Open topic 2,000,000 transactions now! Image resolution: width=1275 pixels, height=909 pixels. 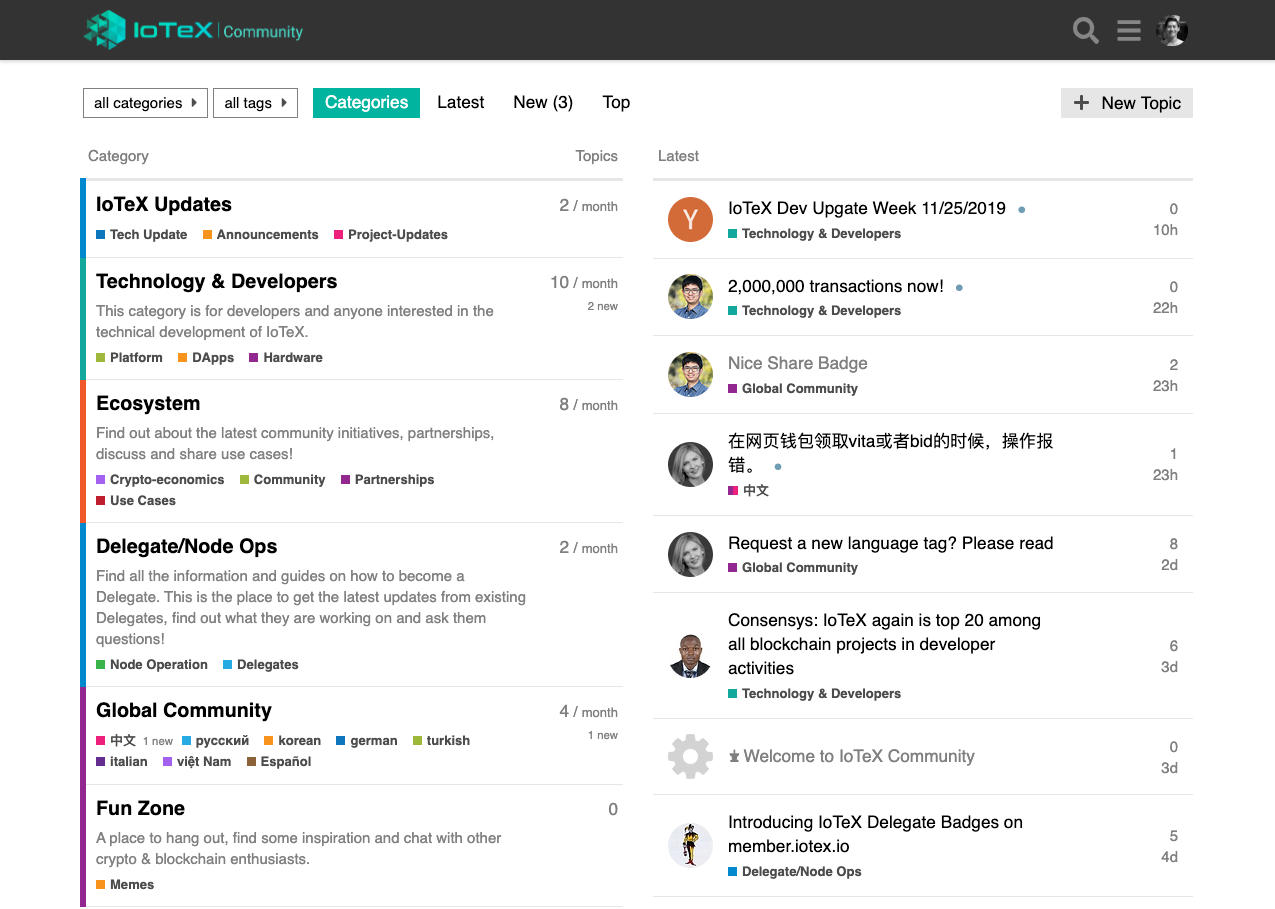(x=836, y=286)
